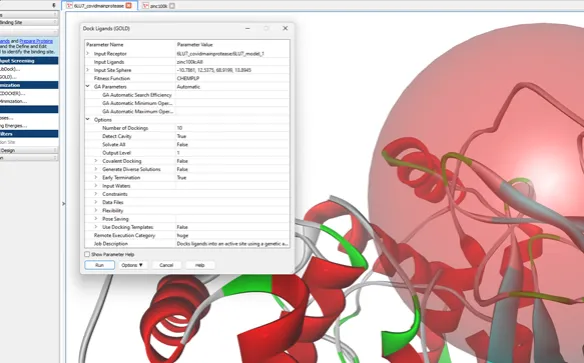
Task: Toggle the Show Parameter Help checkbox
Action: click(x=87, y=254)
